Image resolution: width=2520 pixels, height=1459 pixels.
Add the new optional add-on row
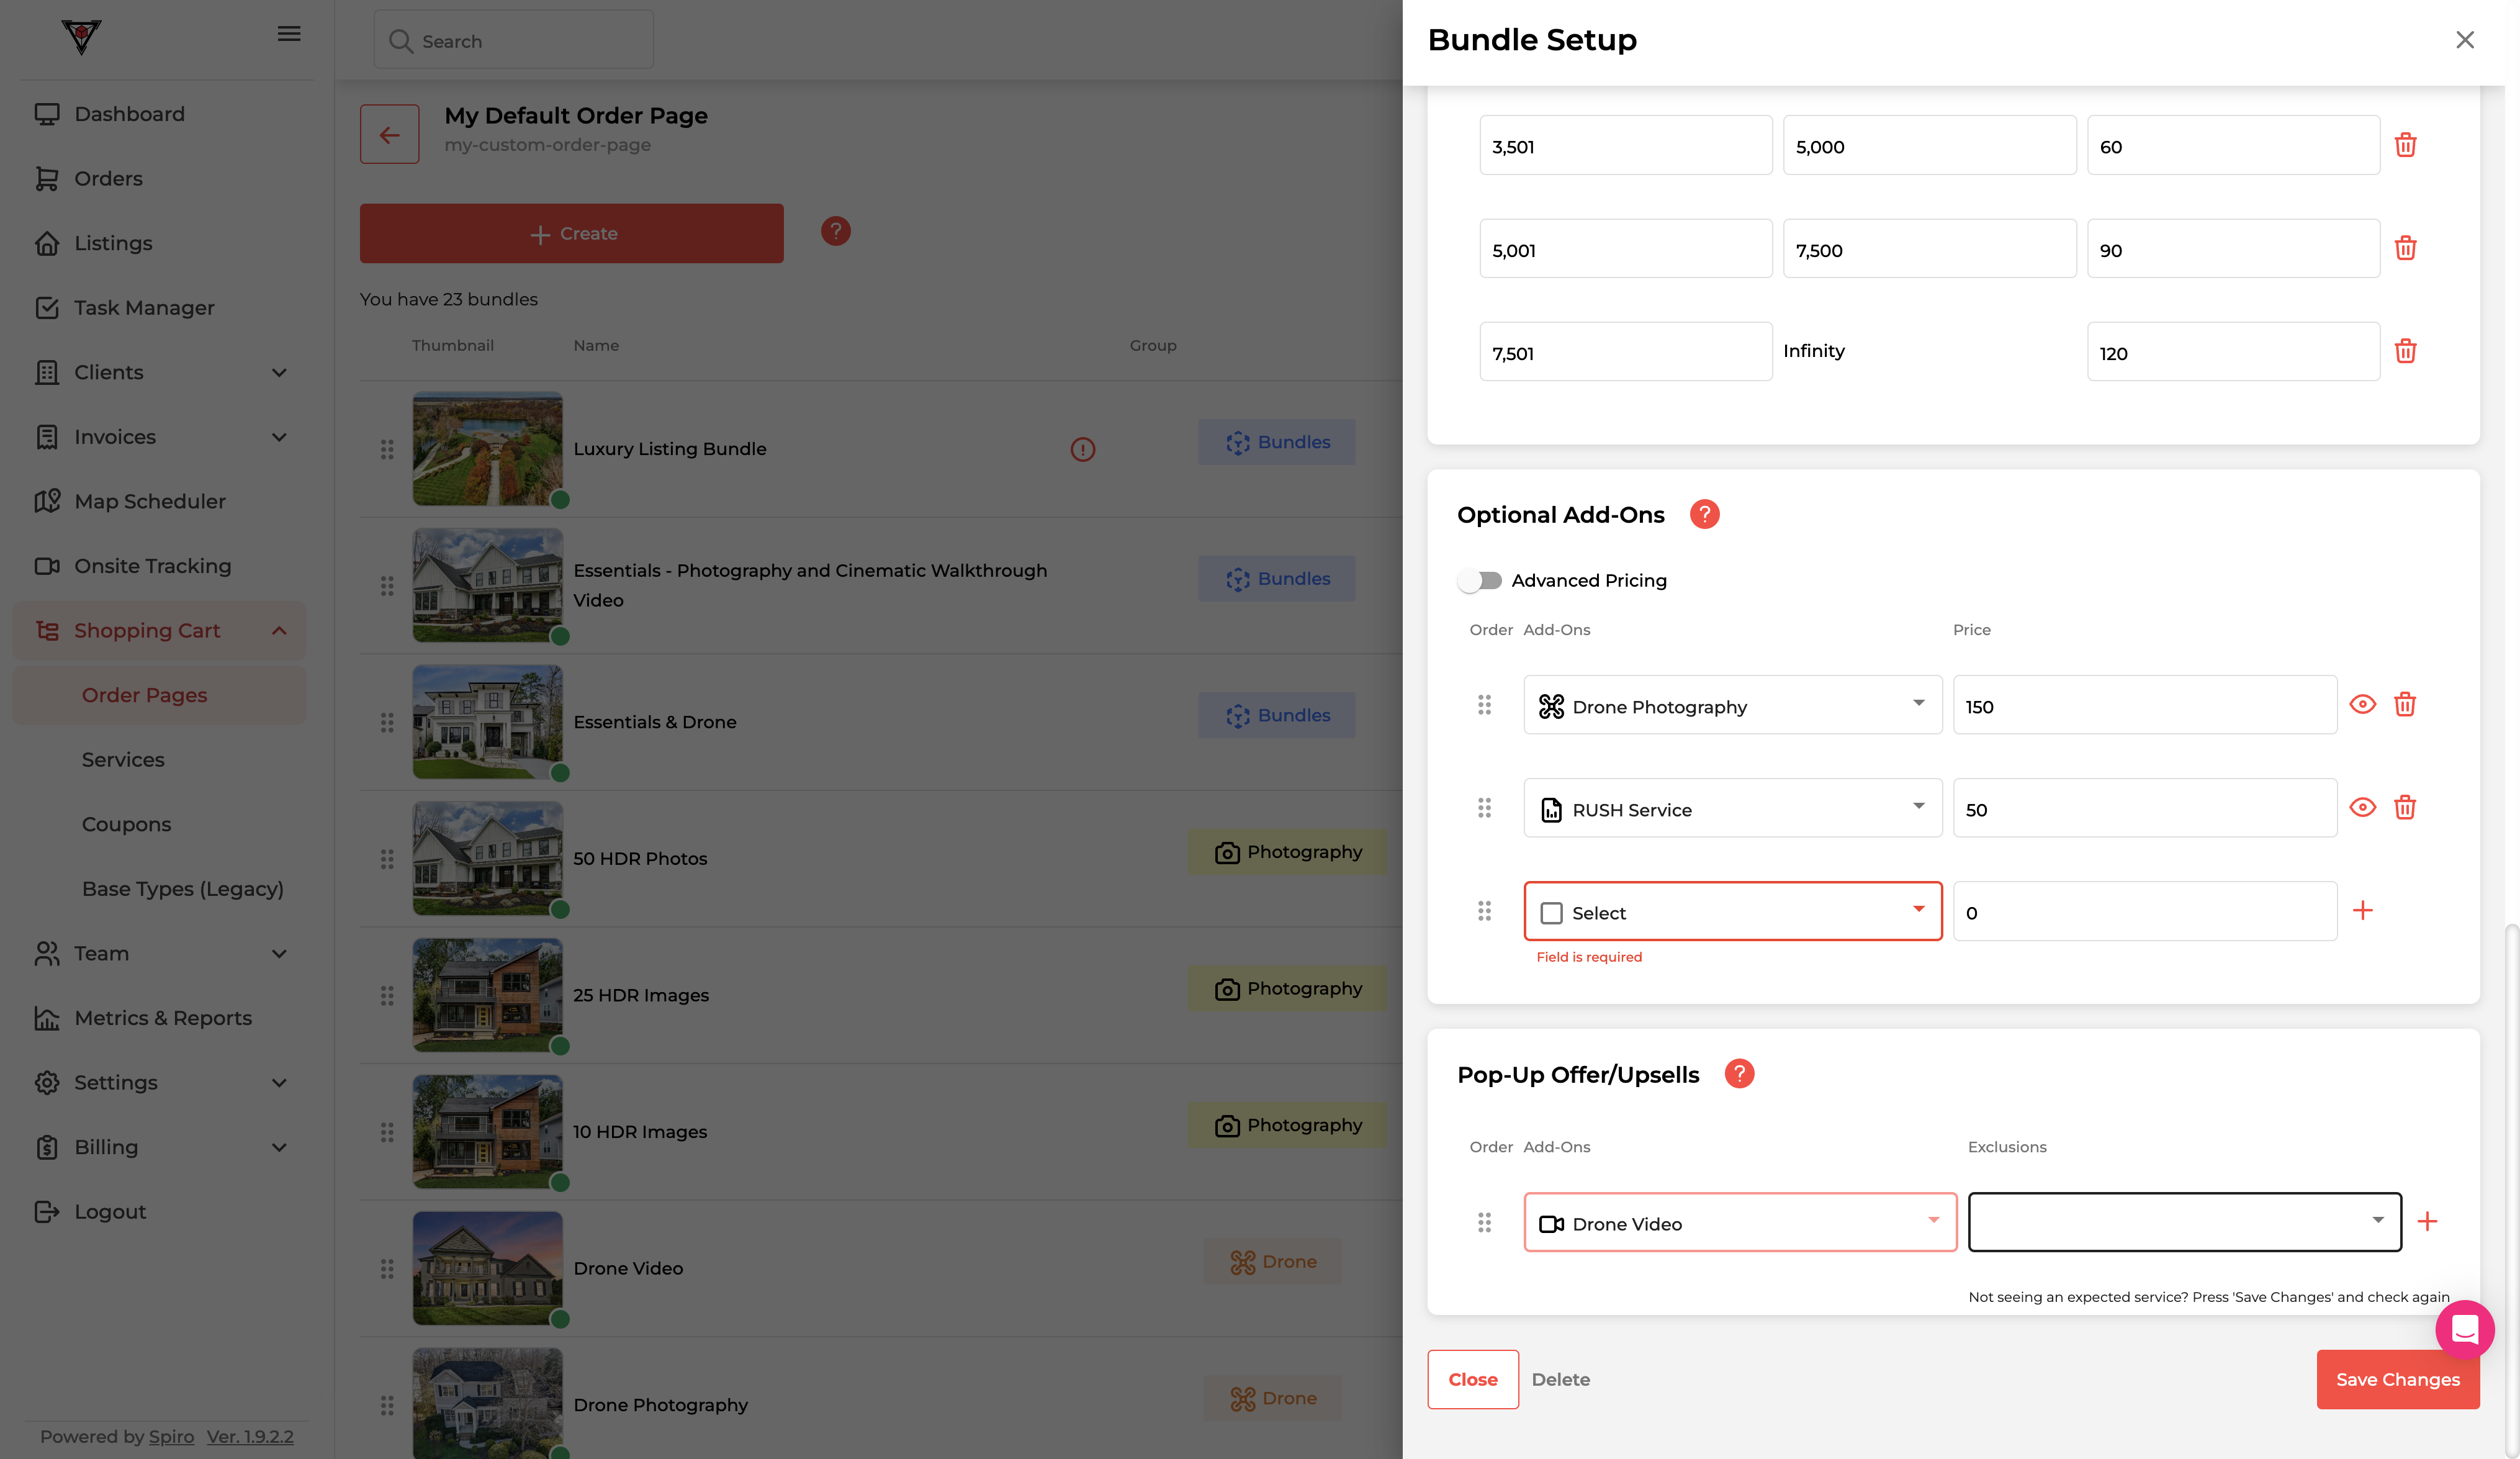click(x=2362, y=911)
